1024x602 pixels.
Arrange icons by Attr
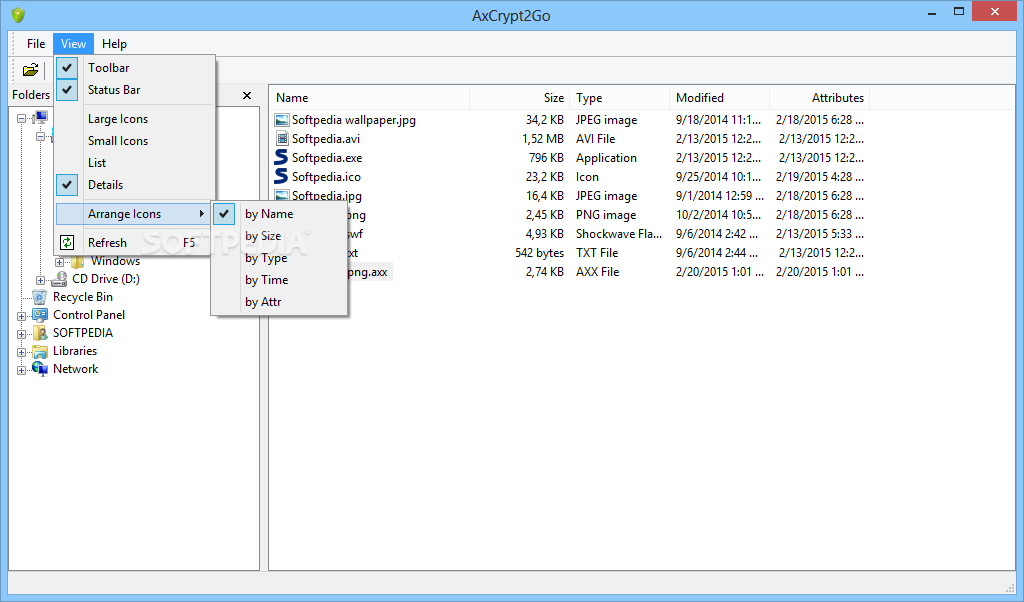[279, 302]
